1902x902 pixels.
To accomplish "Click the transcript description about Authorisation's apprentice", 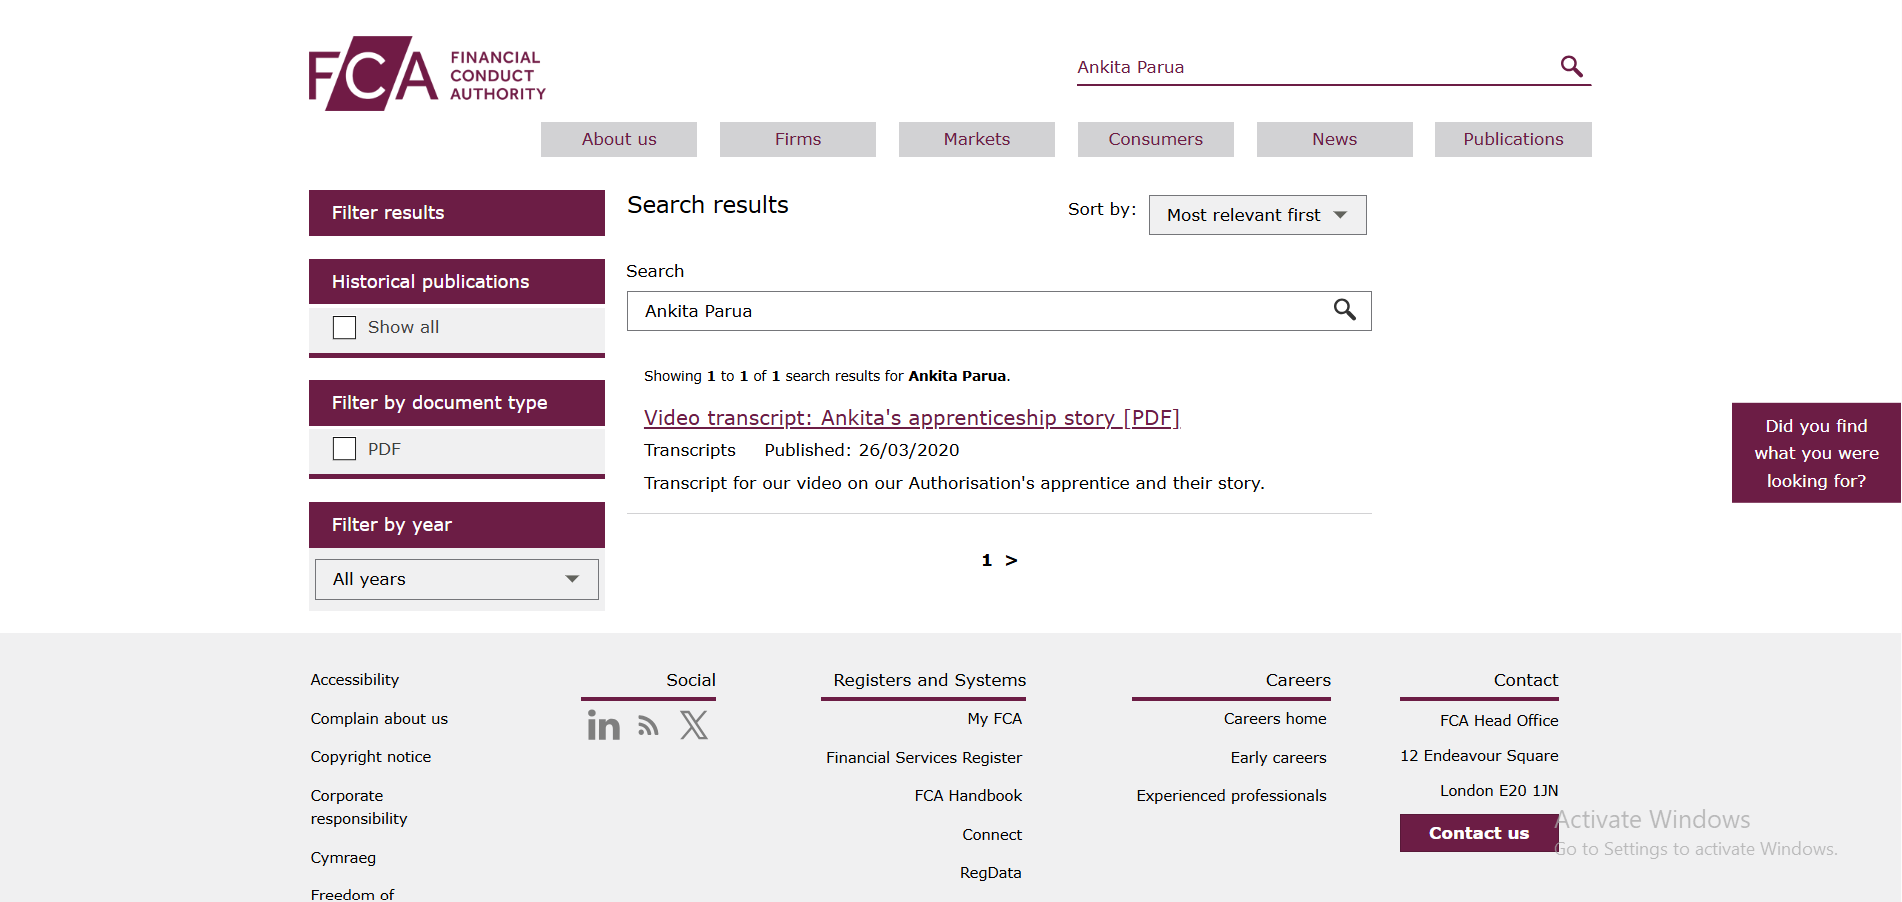I will tap(954, 484).
